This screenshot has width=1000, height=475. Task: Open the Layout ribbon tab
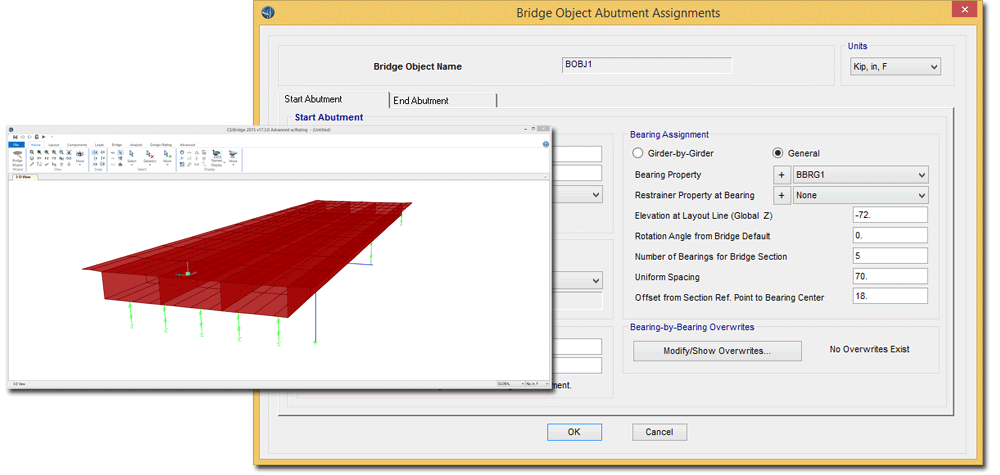(x=54, y=145)
